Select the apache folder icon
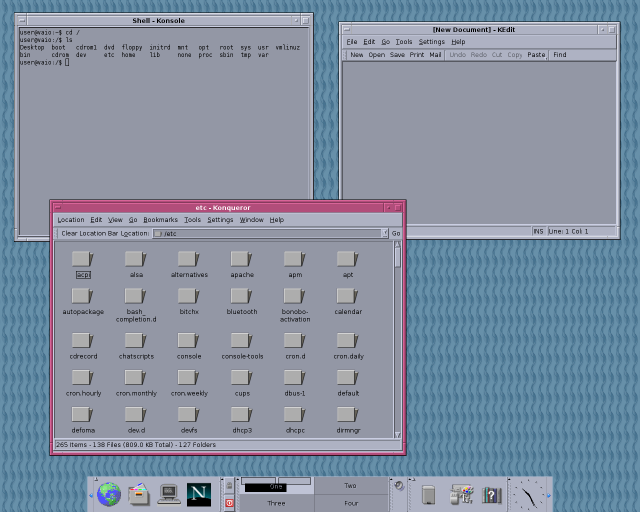This screenshot has width=640, height=512. coord(242,259)
